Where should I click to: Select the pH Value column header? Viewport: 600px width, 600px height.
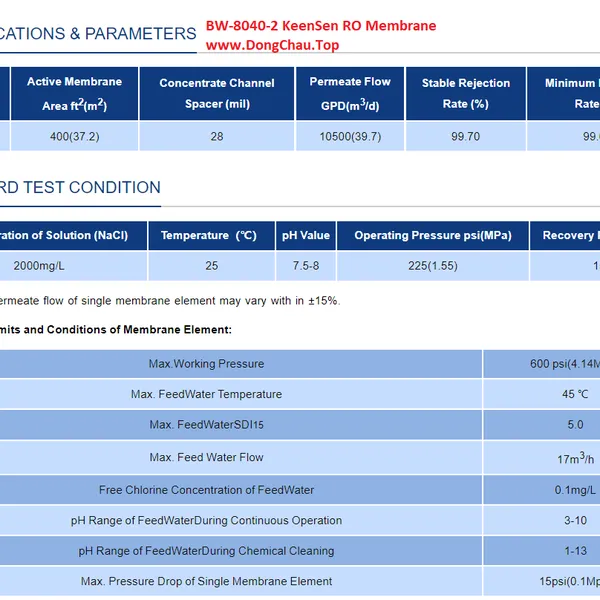click(x=305, y=236)
